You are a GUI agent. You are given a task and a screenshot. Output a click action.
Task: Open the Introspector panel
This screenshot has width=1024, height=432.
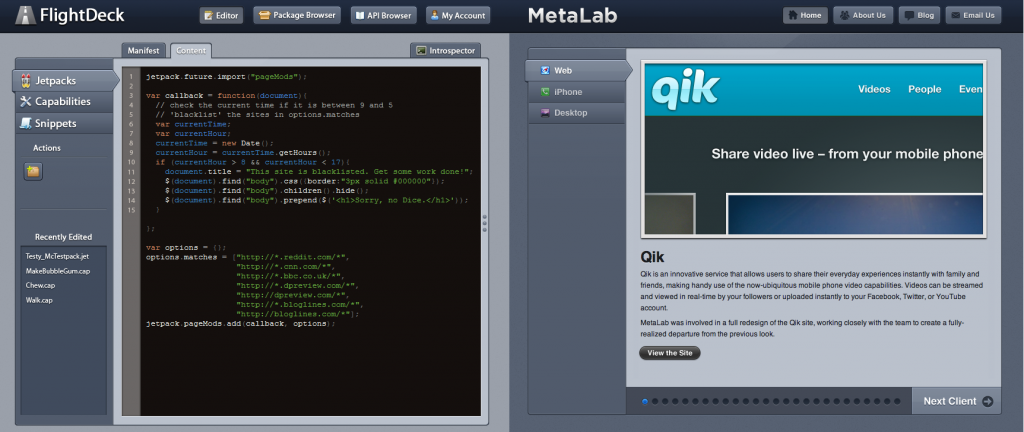click(445, 50)
